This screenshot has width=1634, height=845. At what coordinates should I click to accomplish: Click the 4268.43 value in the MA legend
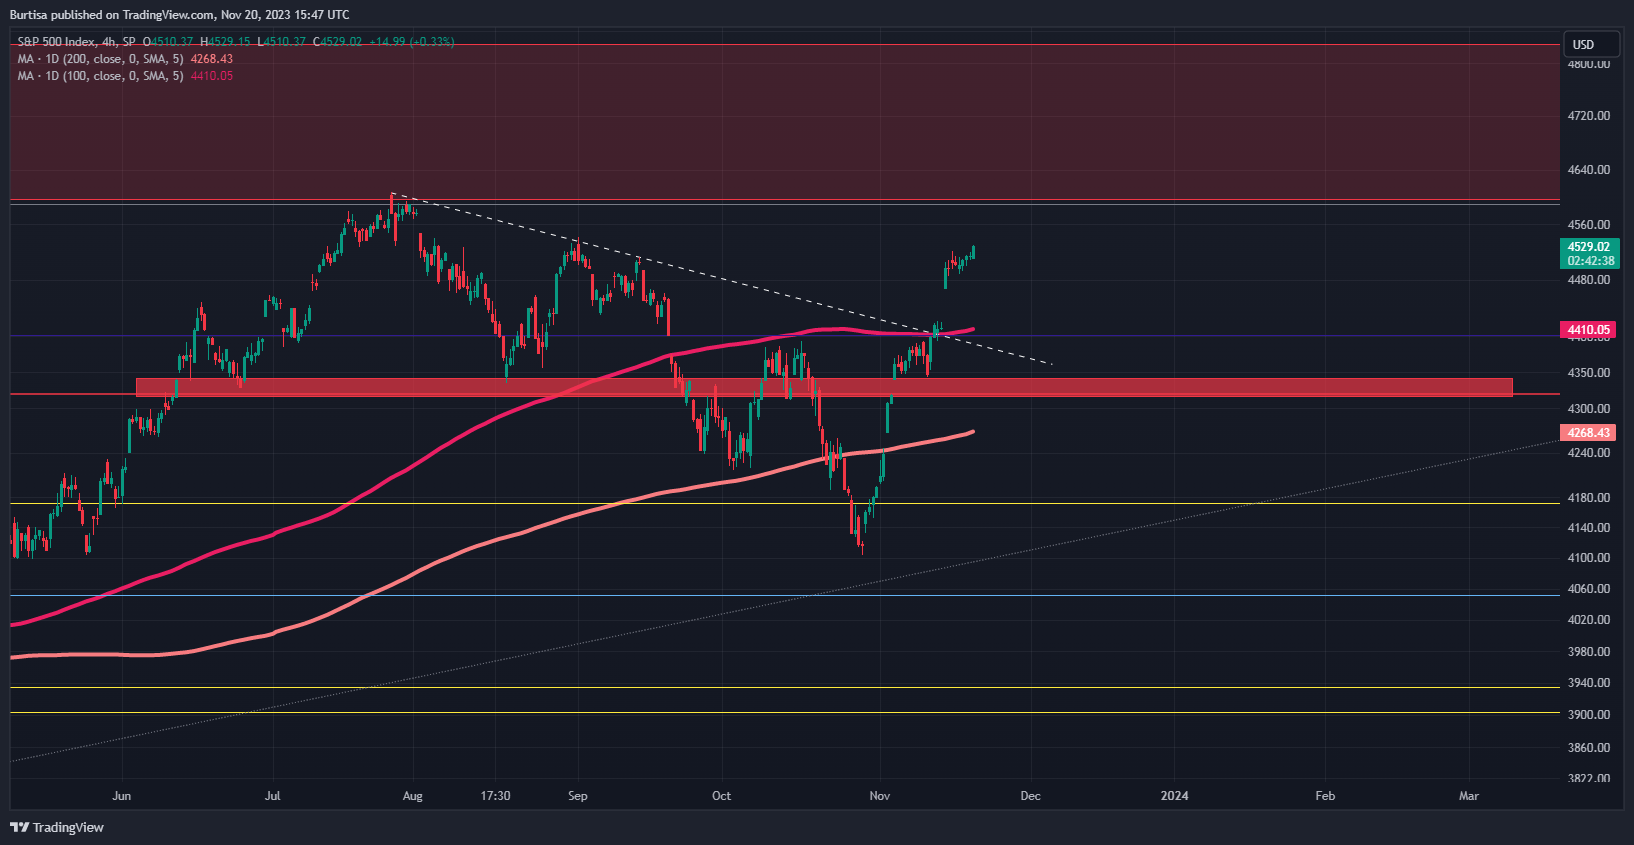coord(212,59)
